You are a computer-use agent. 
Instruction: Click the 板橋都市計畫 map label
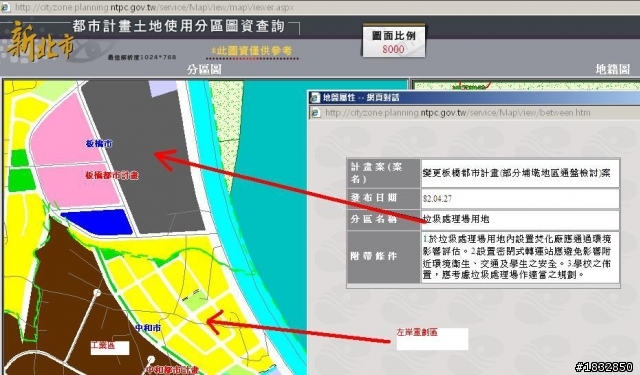(x=112, y=175)
